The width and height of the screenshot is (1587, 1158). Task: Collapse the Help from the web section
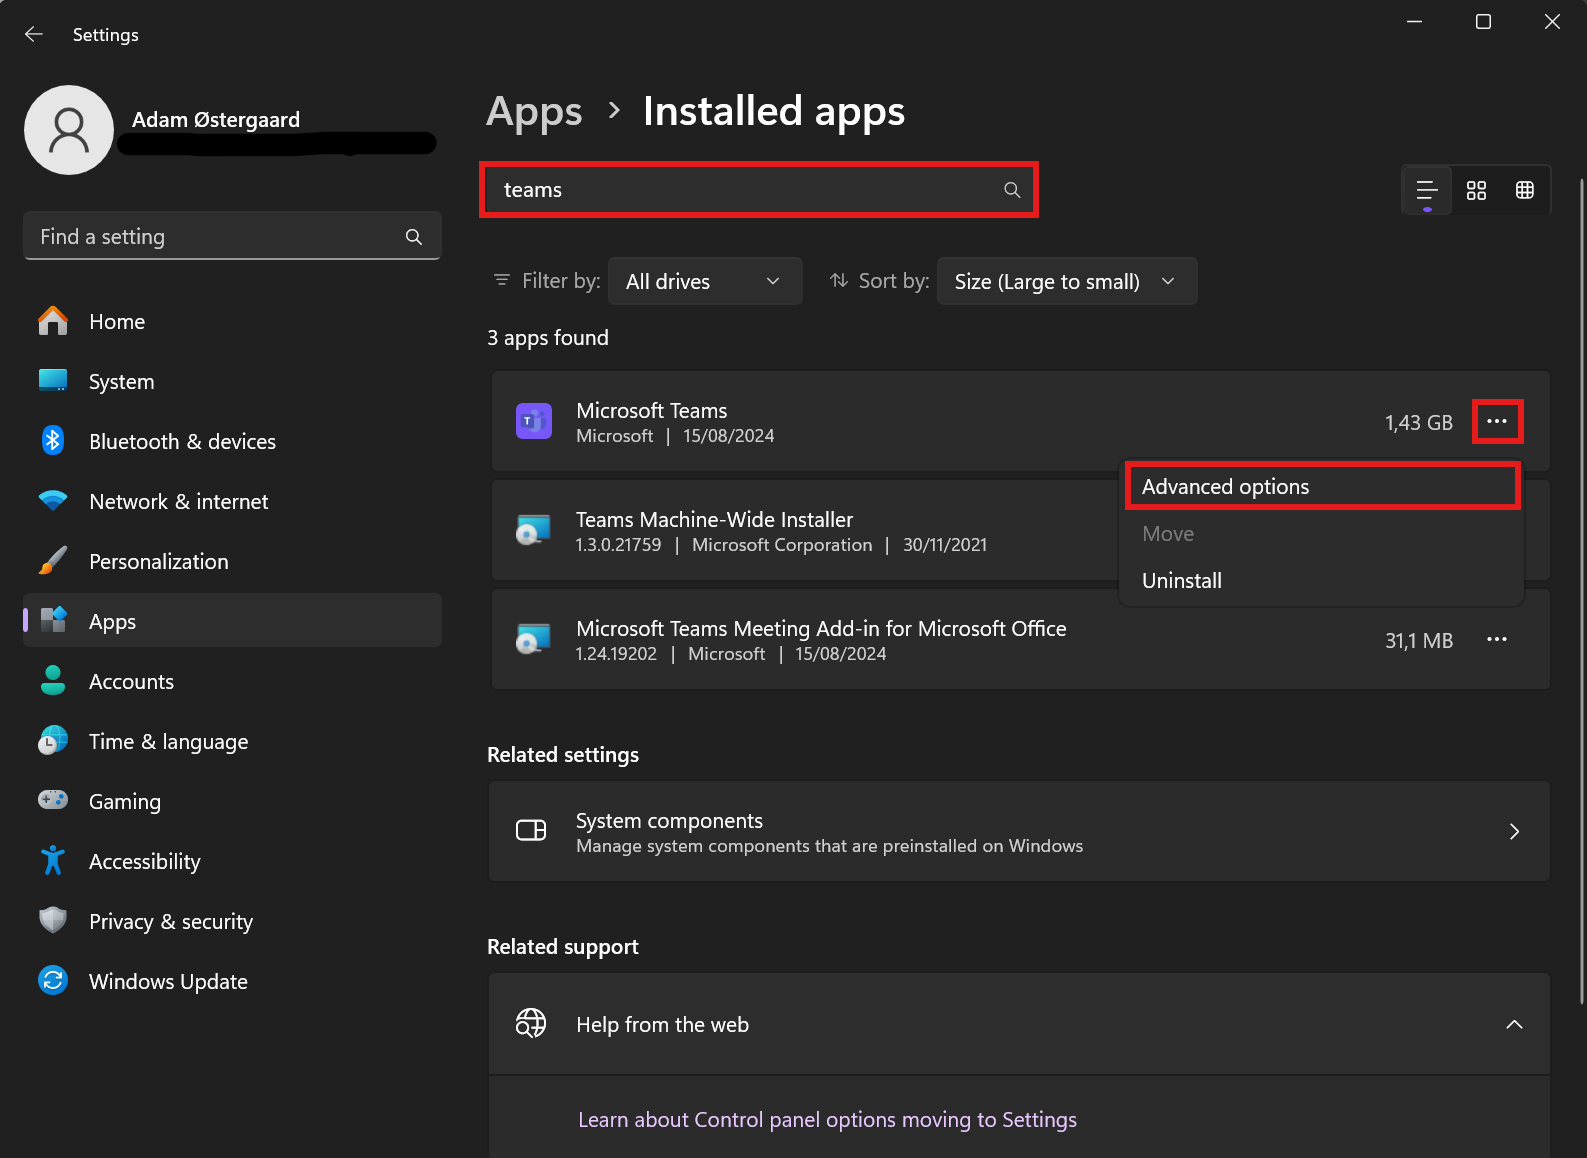click(1514, 1024)
